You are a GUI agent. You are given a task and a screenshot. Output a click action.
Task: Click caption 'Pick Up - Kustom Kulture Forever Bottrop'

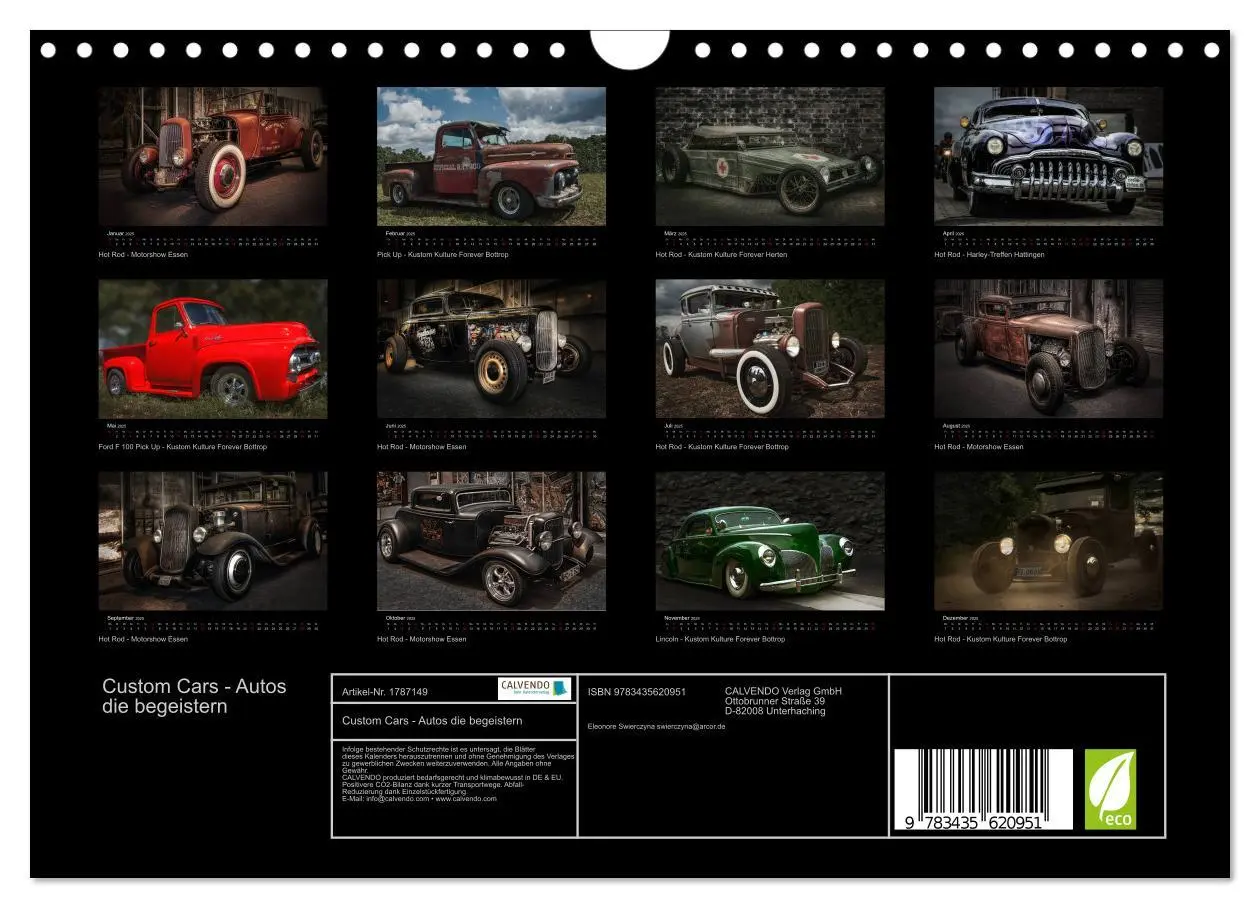click(x=442, y=255)
